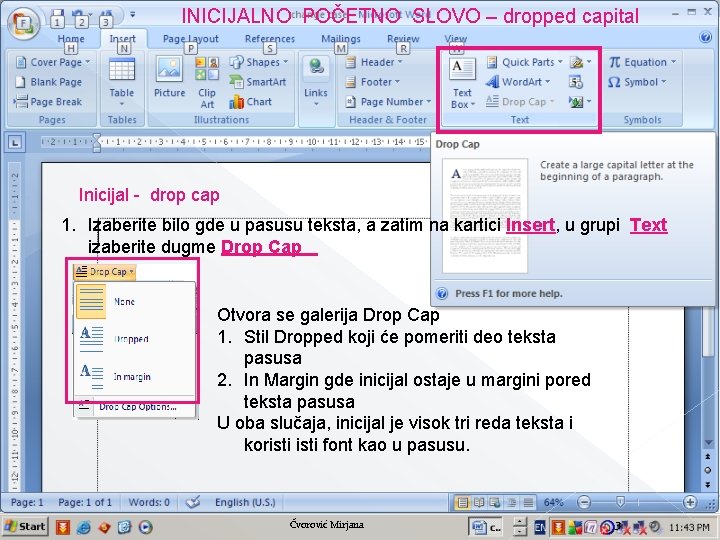Open the View tab
The image size is (720, 540).
(456, 39)
